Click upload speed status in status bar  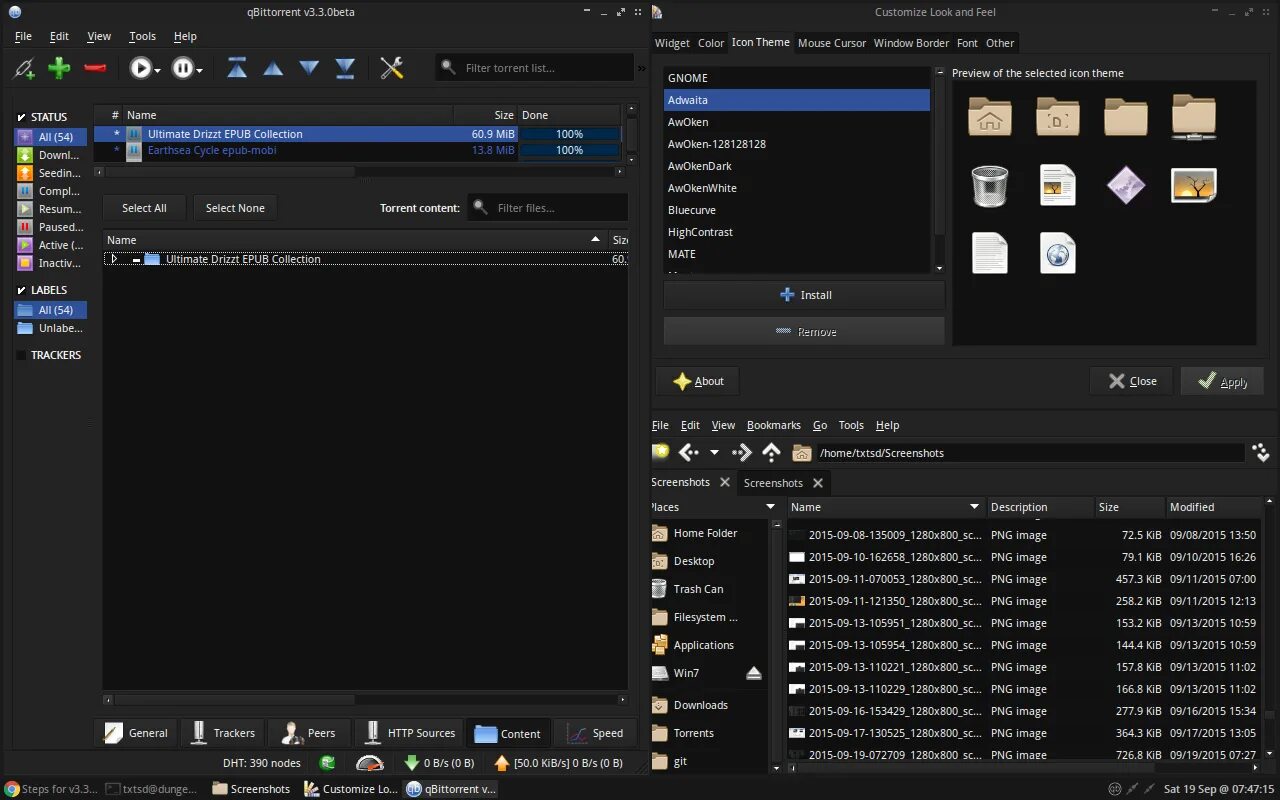click(558, 763)
